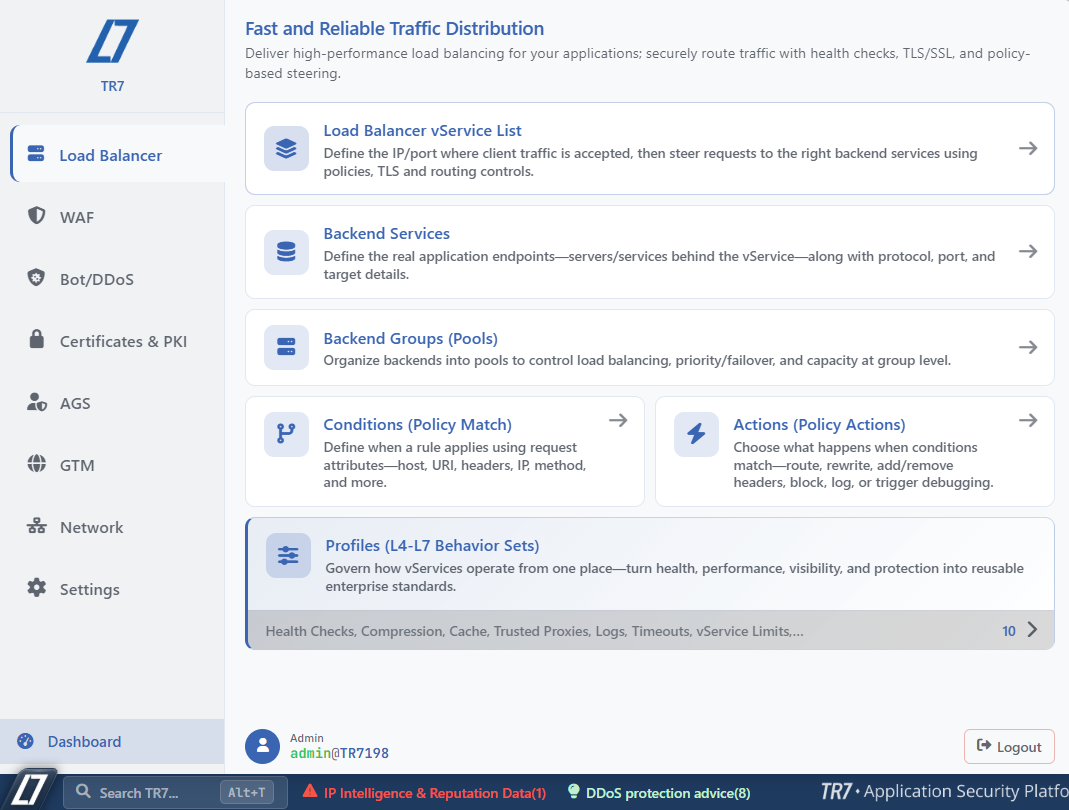Click the green lightbulb advice icon

[574, 791]
